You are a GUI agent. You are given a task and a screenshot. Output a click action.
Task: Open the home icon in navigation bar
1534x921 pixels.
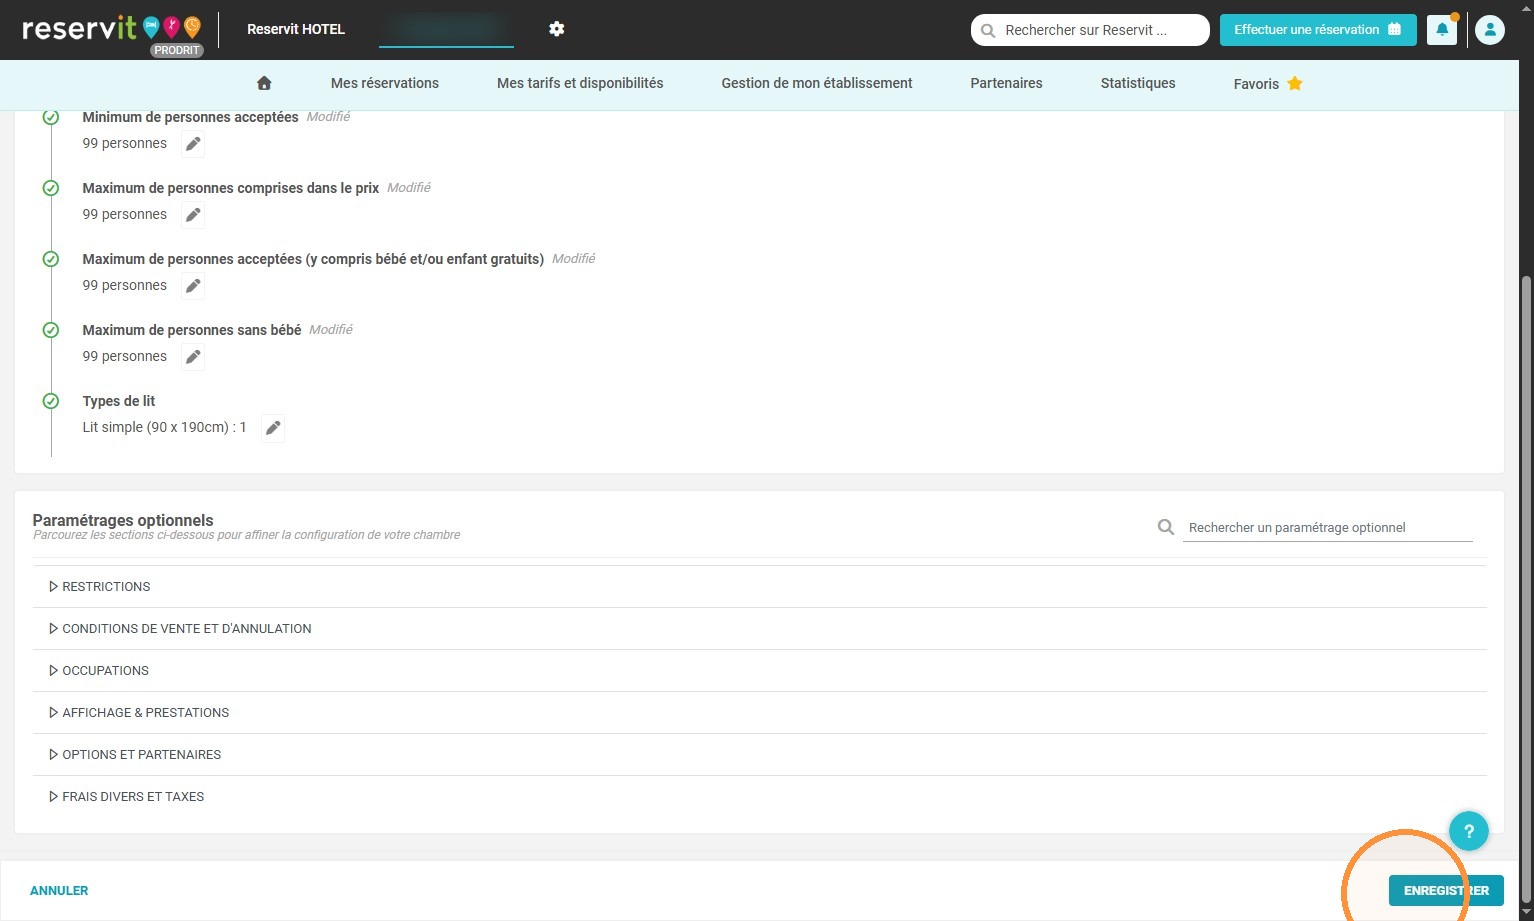(x=264, y=83)
